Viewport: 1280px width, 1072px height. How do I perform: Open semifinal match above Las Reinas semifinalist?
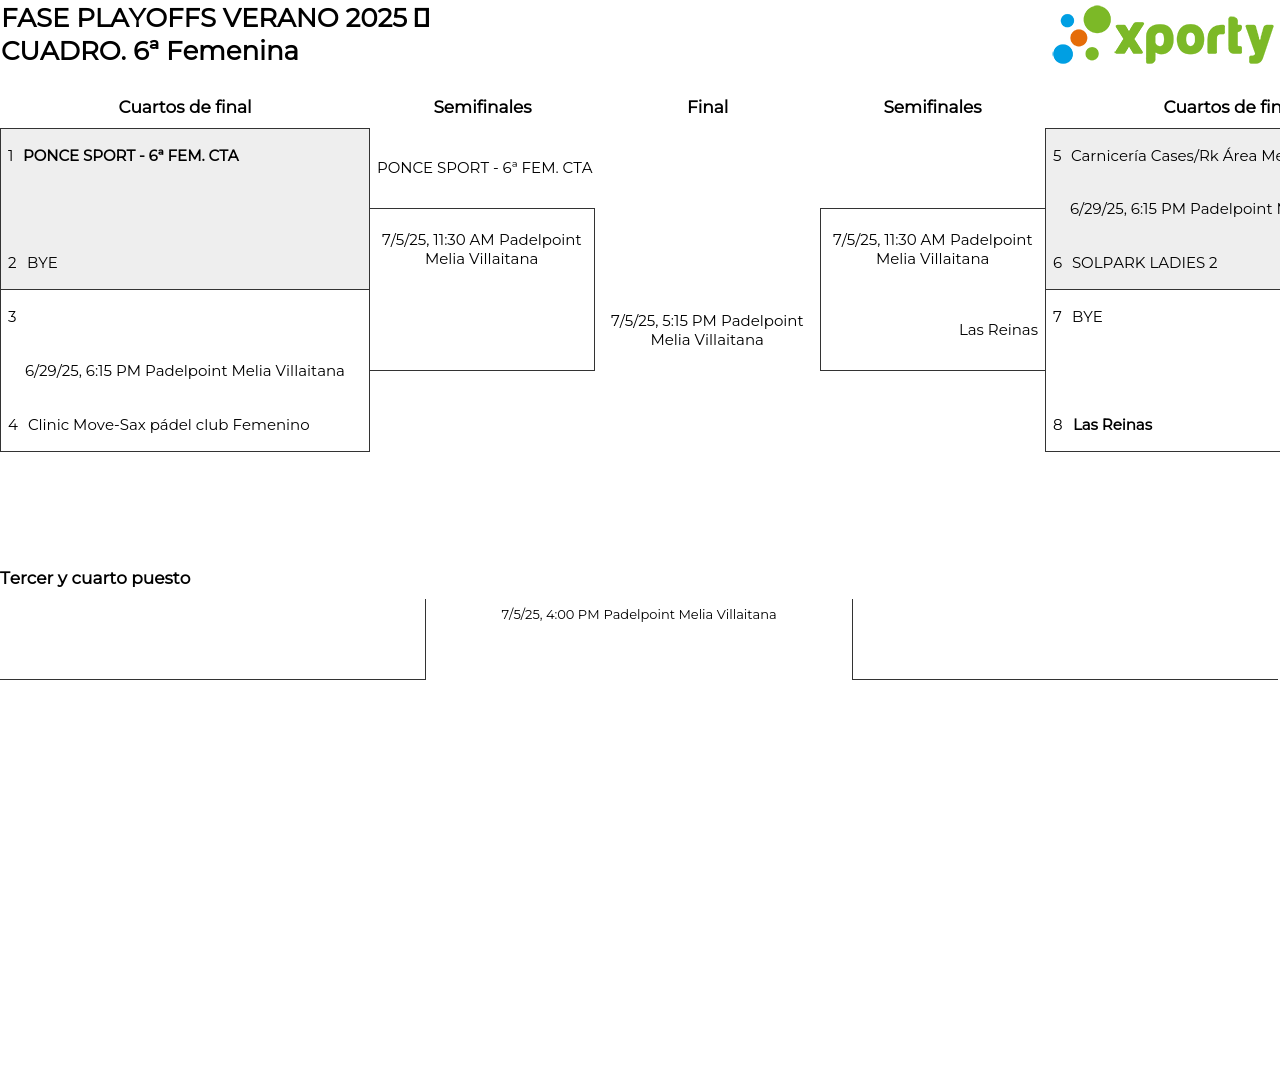click(932, 249)
